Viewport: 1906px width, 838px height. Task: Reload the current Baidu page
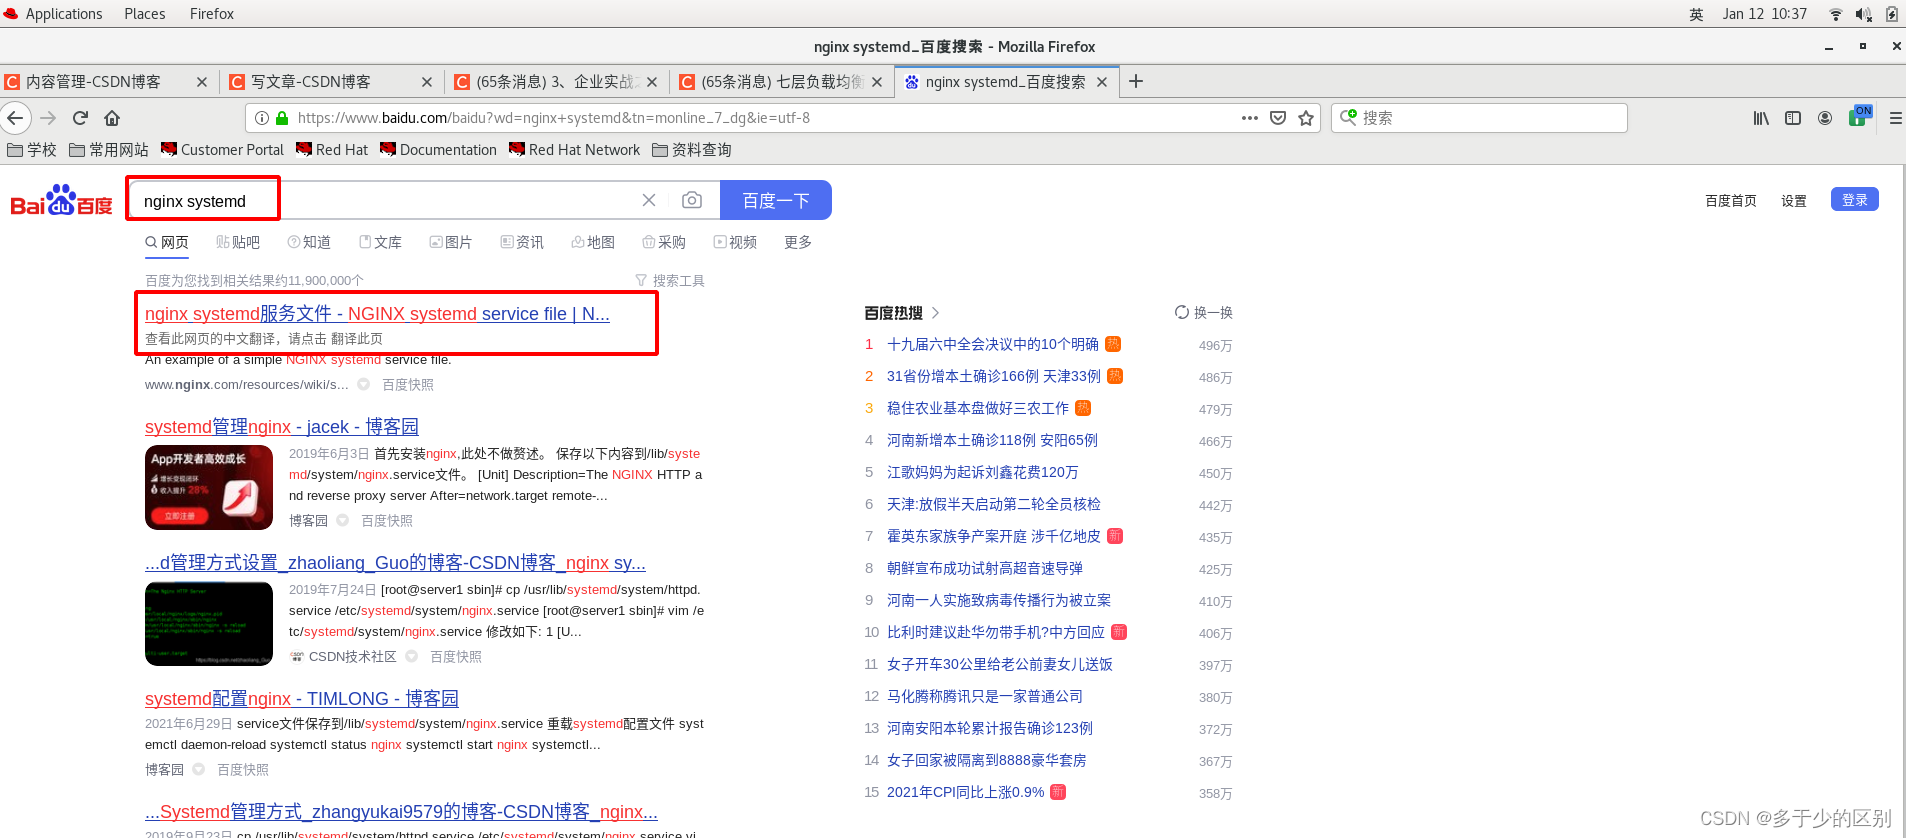[x=80, y=118]
